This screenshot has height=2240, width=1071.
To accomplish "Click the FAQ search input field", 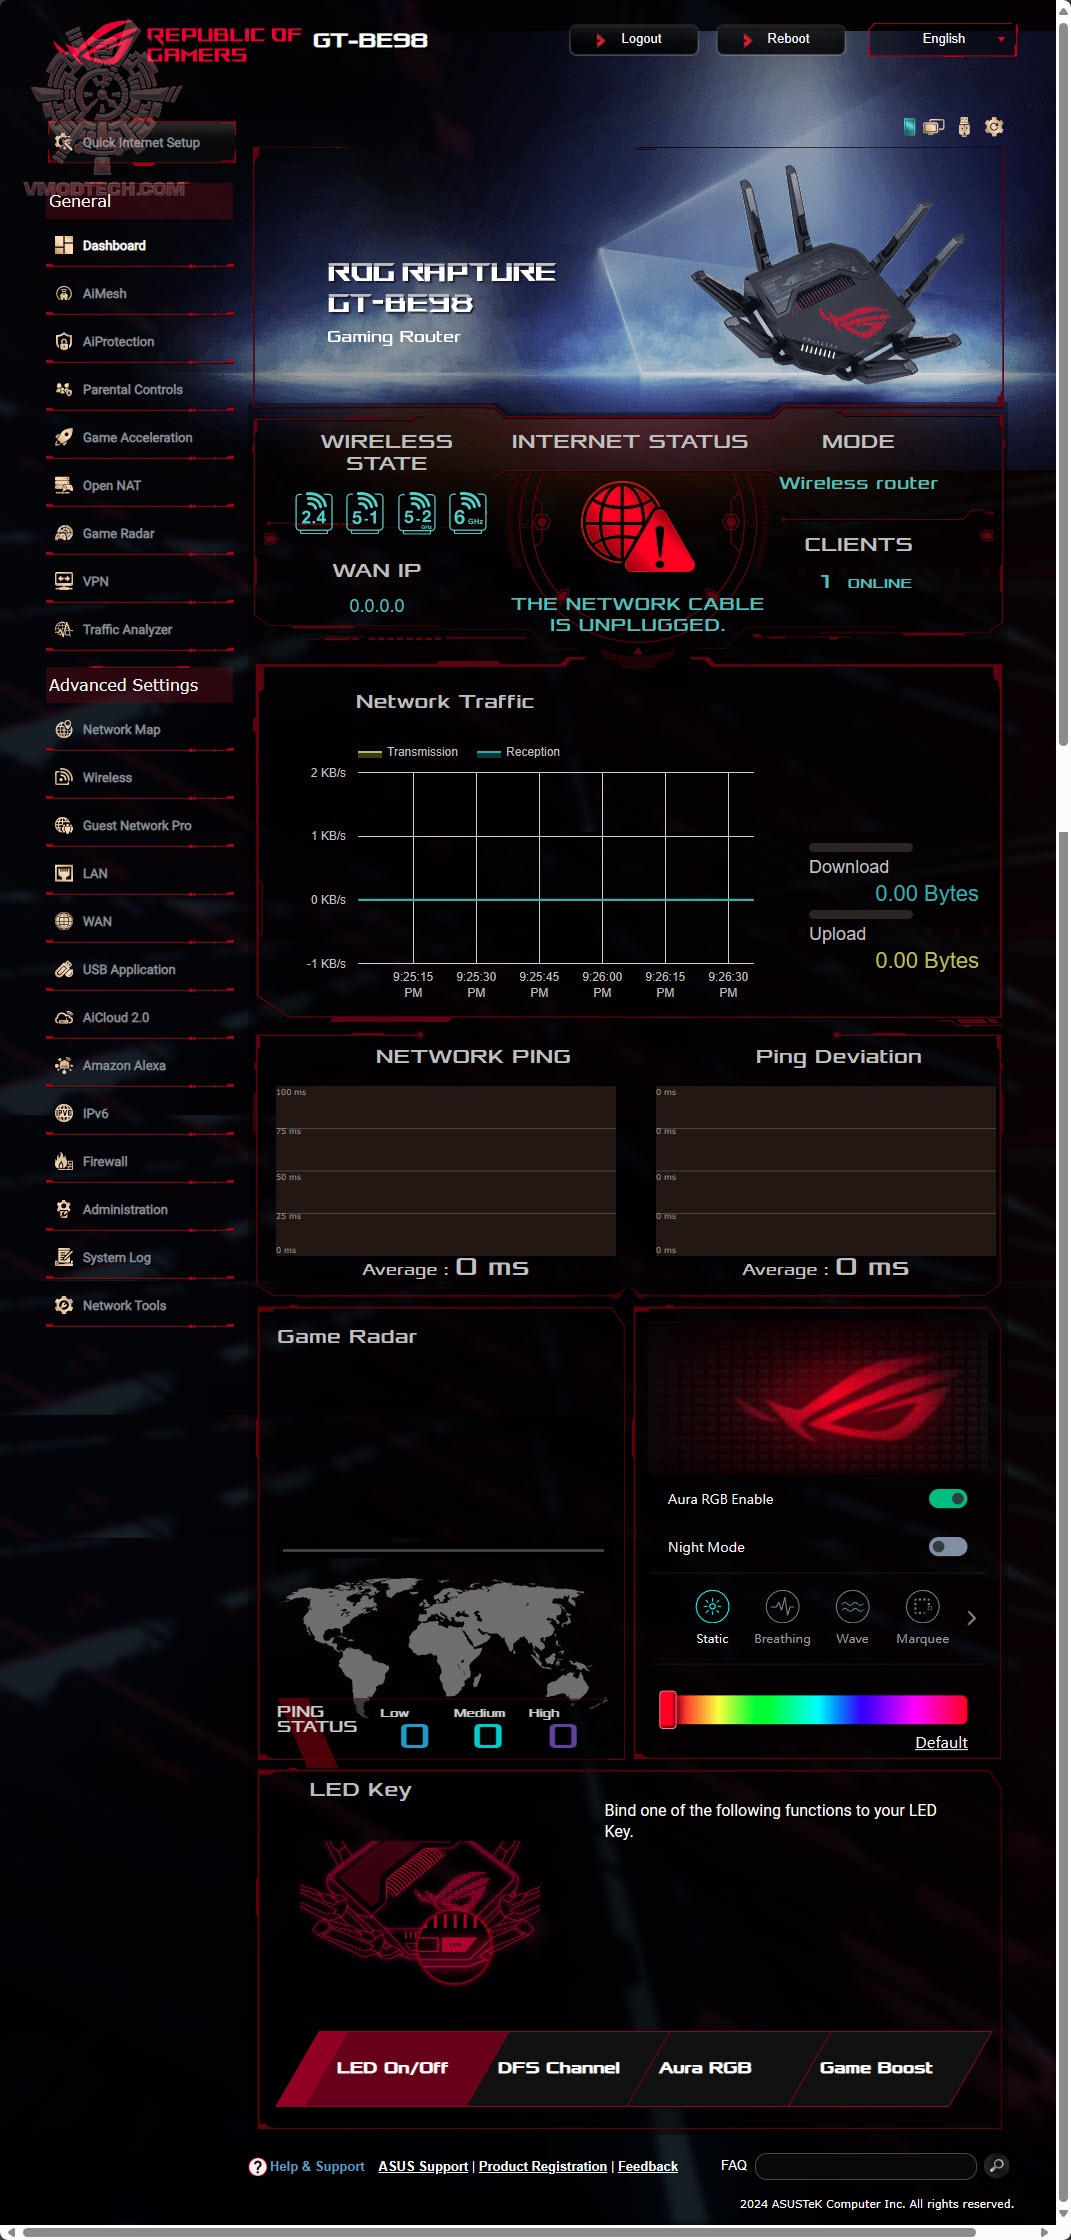I will 866,2165.
